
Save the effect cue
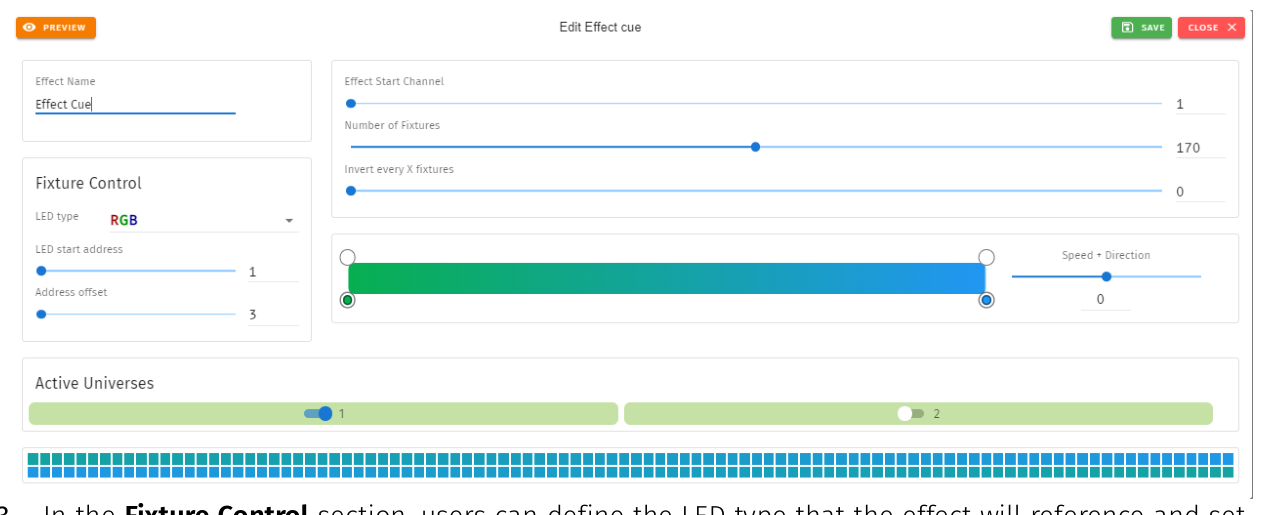coord(1141,28)
